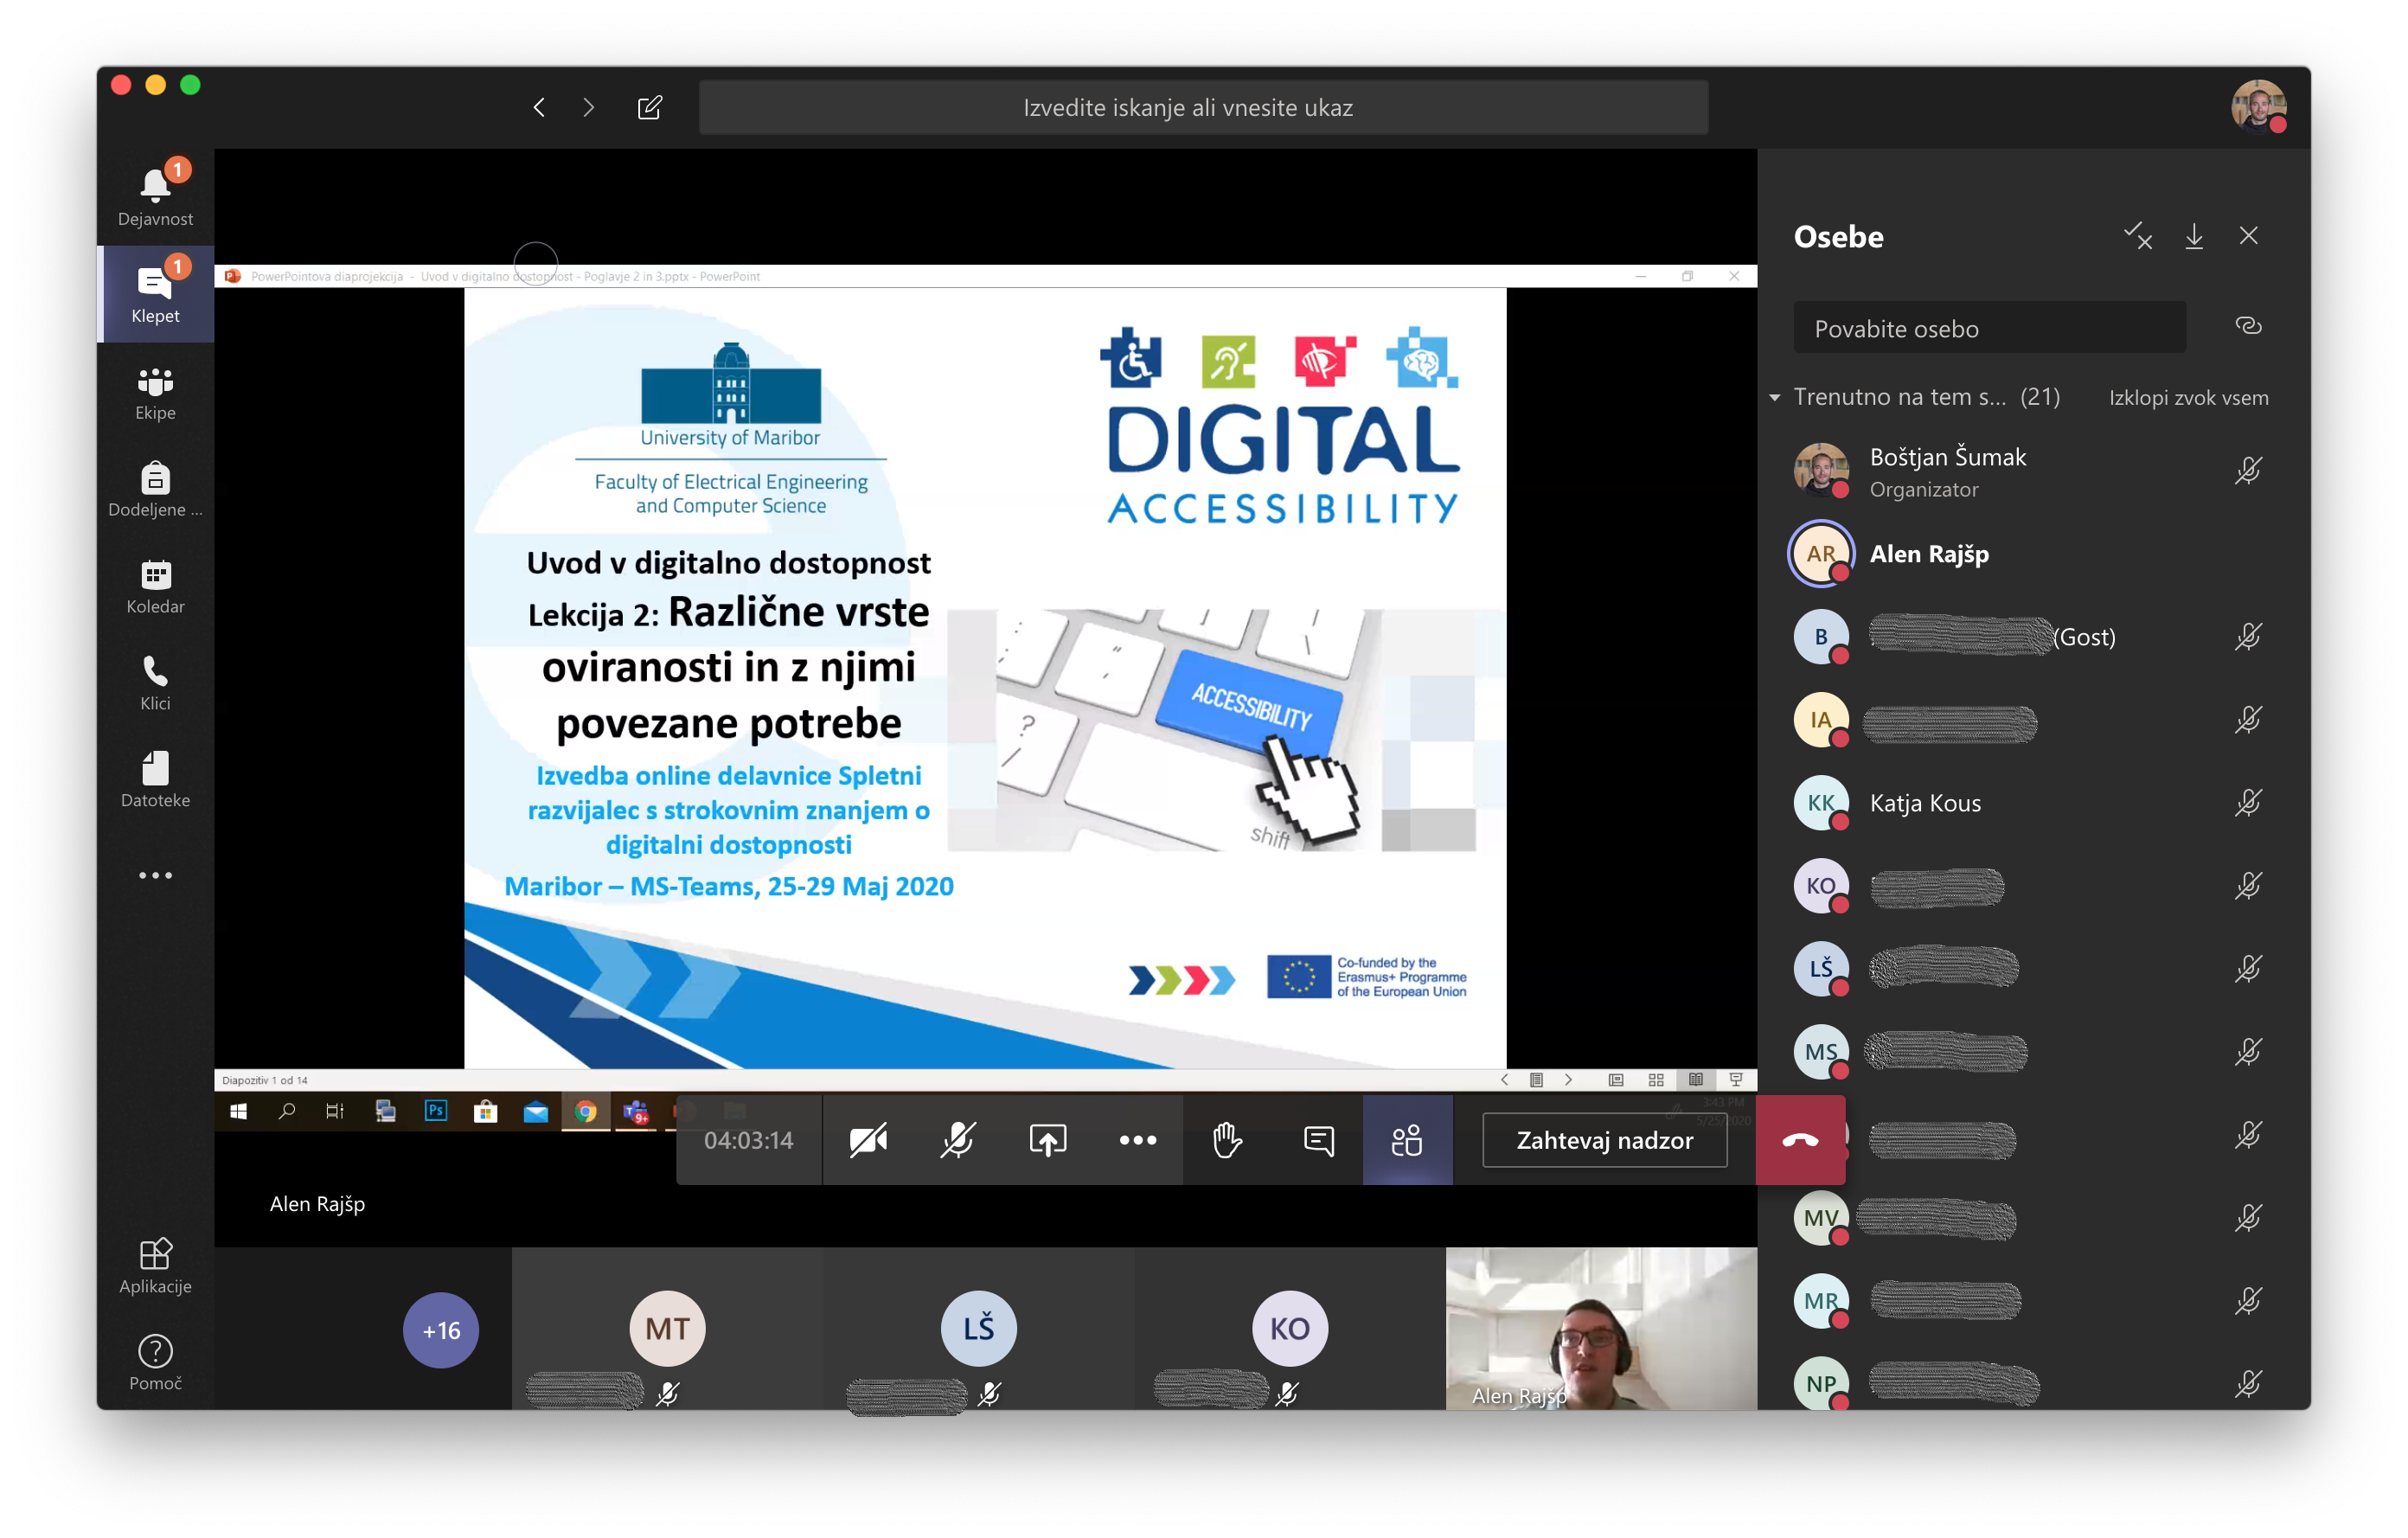Unmute your microphone

[957, 1139]
